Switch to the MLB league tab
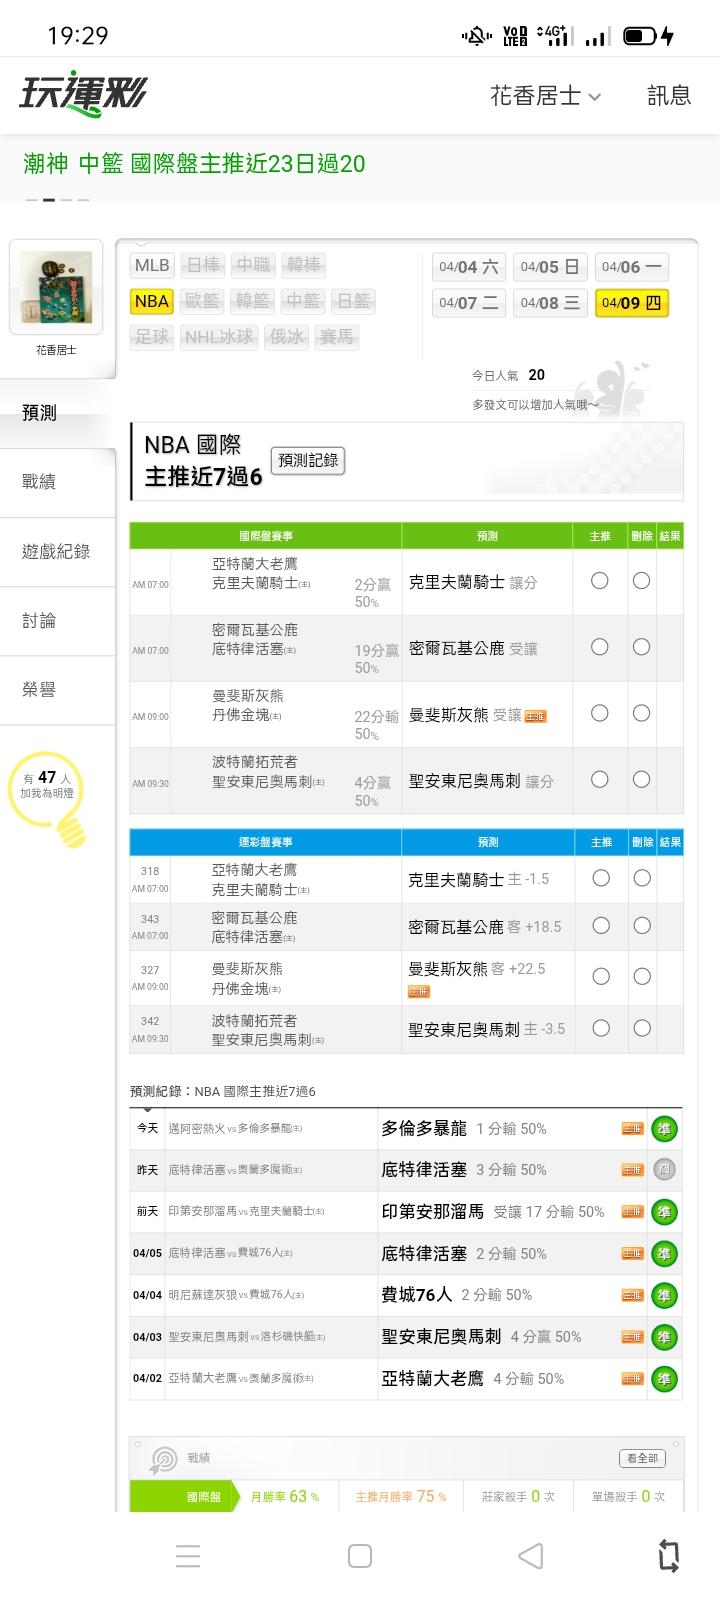 (152, 265)
